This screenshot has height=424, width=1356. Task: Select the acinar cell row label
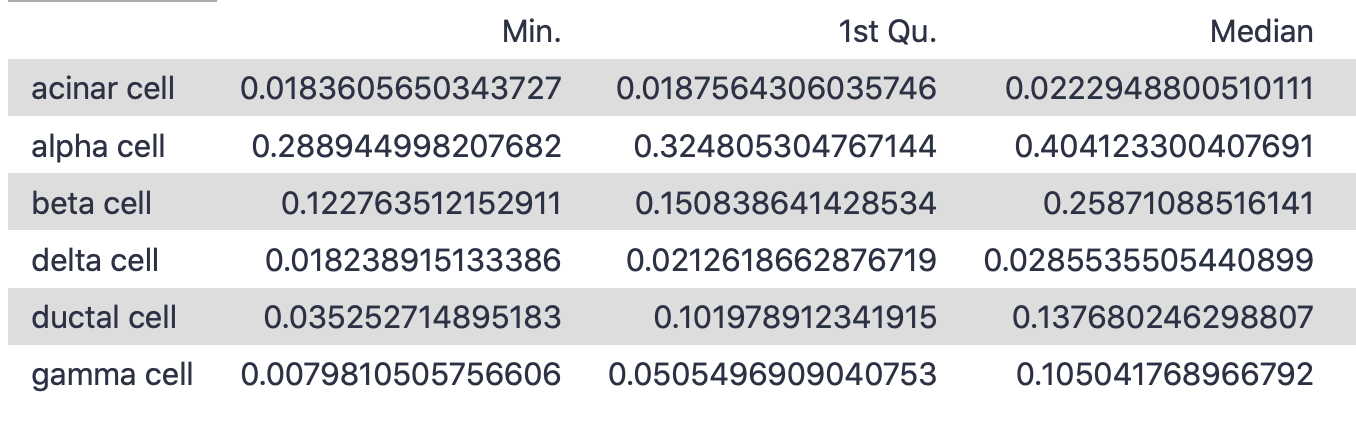click(x=103, y=89)
